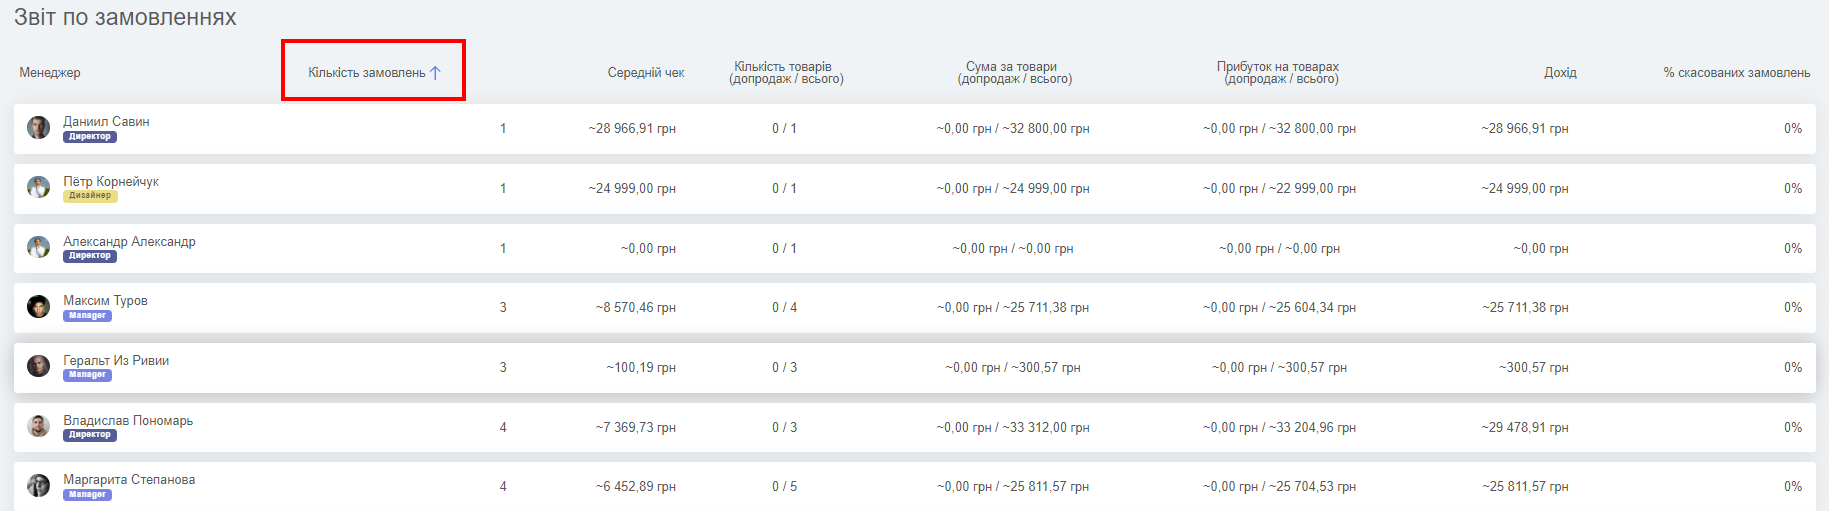Click the sort arrow beside Кількість замовлень
This screenshot has width=1829, height=511.
pyautogui.click(x=435, y=72)
